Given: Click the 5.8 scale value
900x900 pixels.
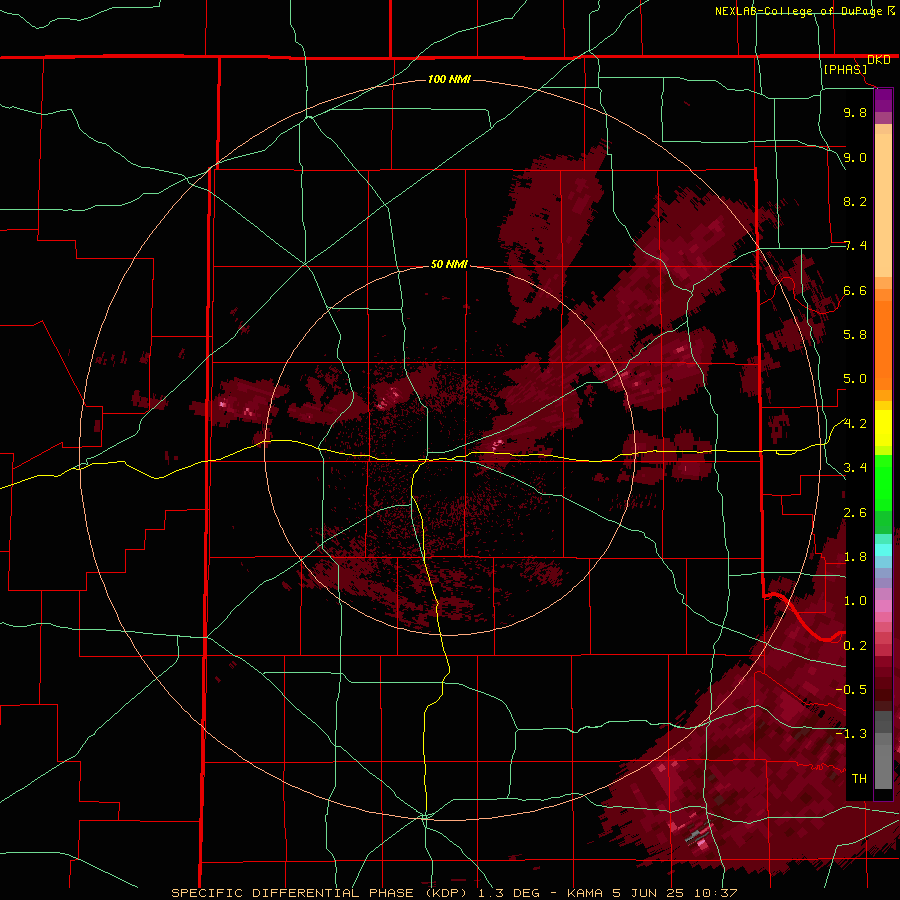Looking at the screenshot, I should 855,335.
